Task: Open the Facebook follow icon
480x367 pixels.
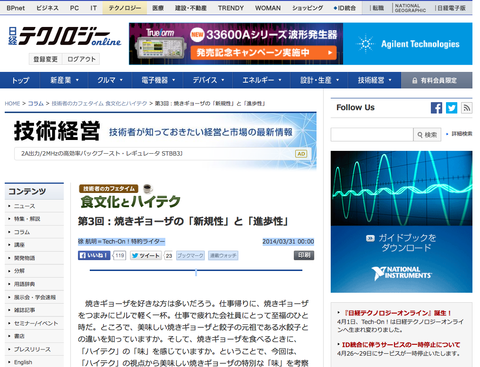Action: coord(436,108)
